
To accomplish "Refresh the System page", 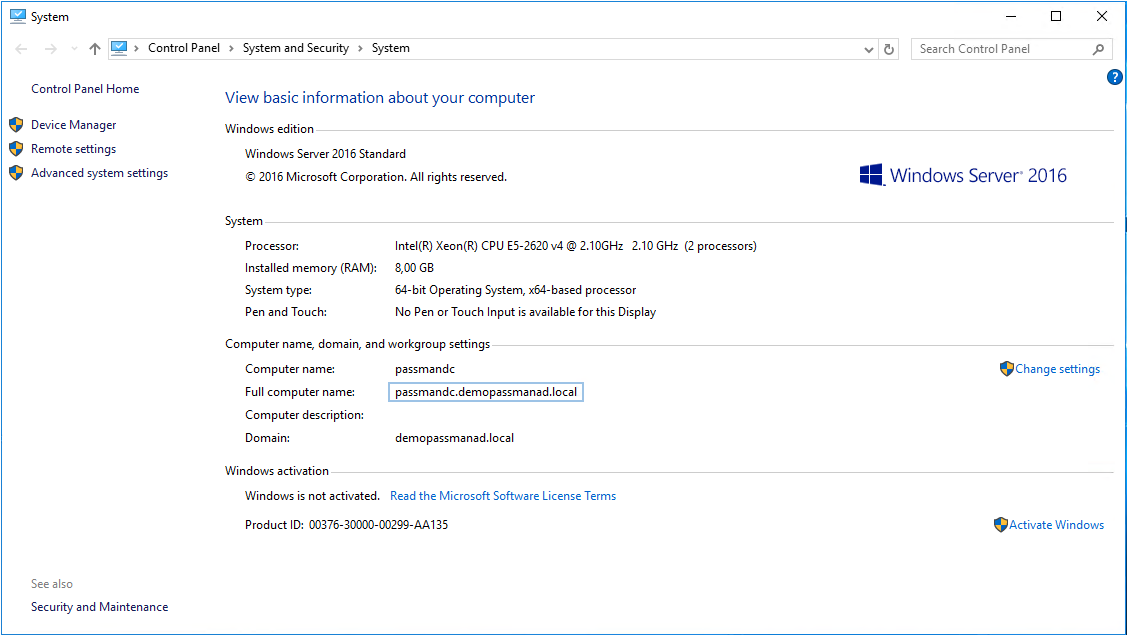I will (889, 49).
